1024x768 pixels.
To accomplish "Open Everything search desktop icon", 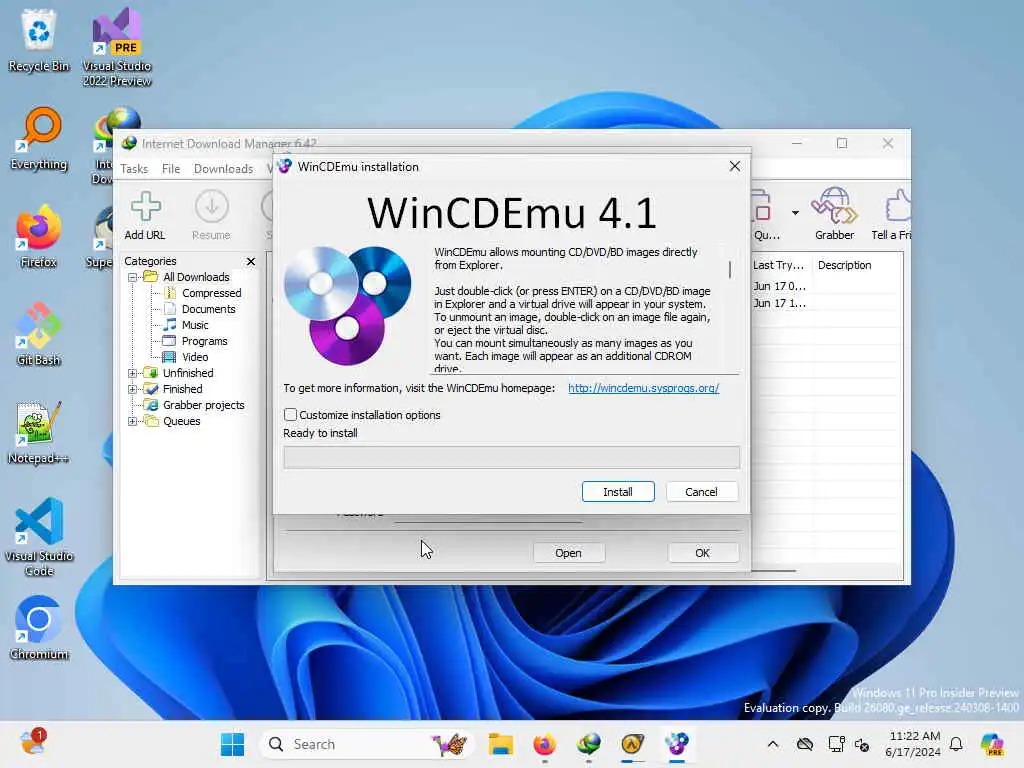I will click(x=39, y=138).
